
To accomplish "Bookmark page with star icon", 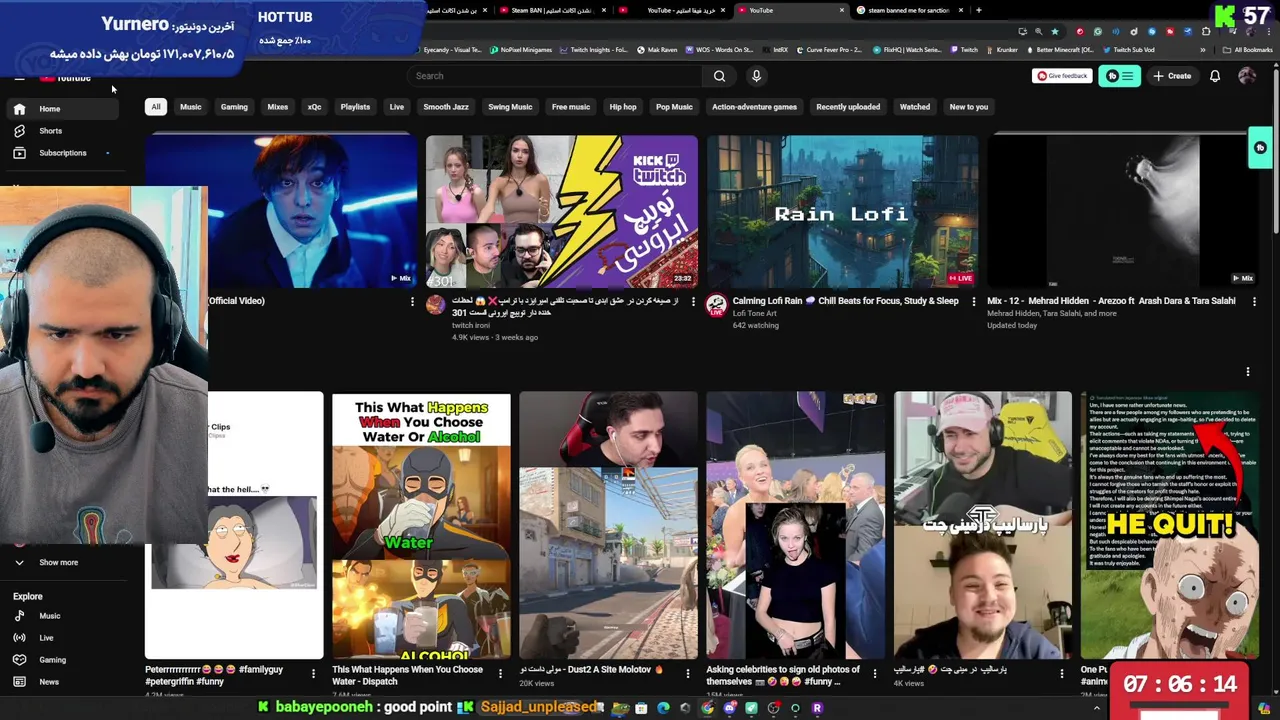I will click(1054, 31).
